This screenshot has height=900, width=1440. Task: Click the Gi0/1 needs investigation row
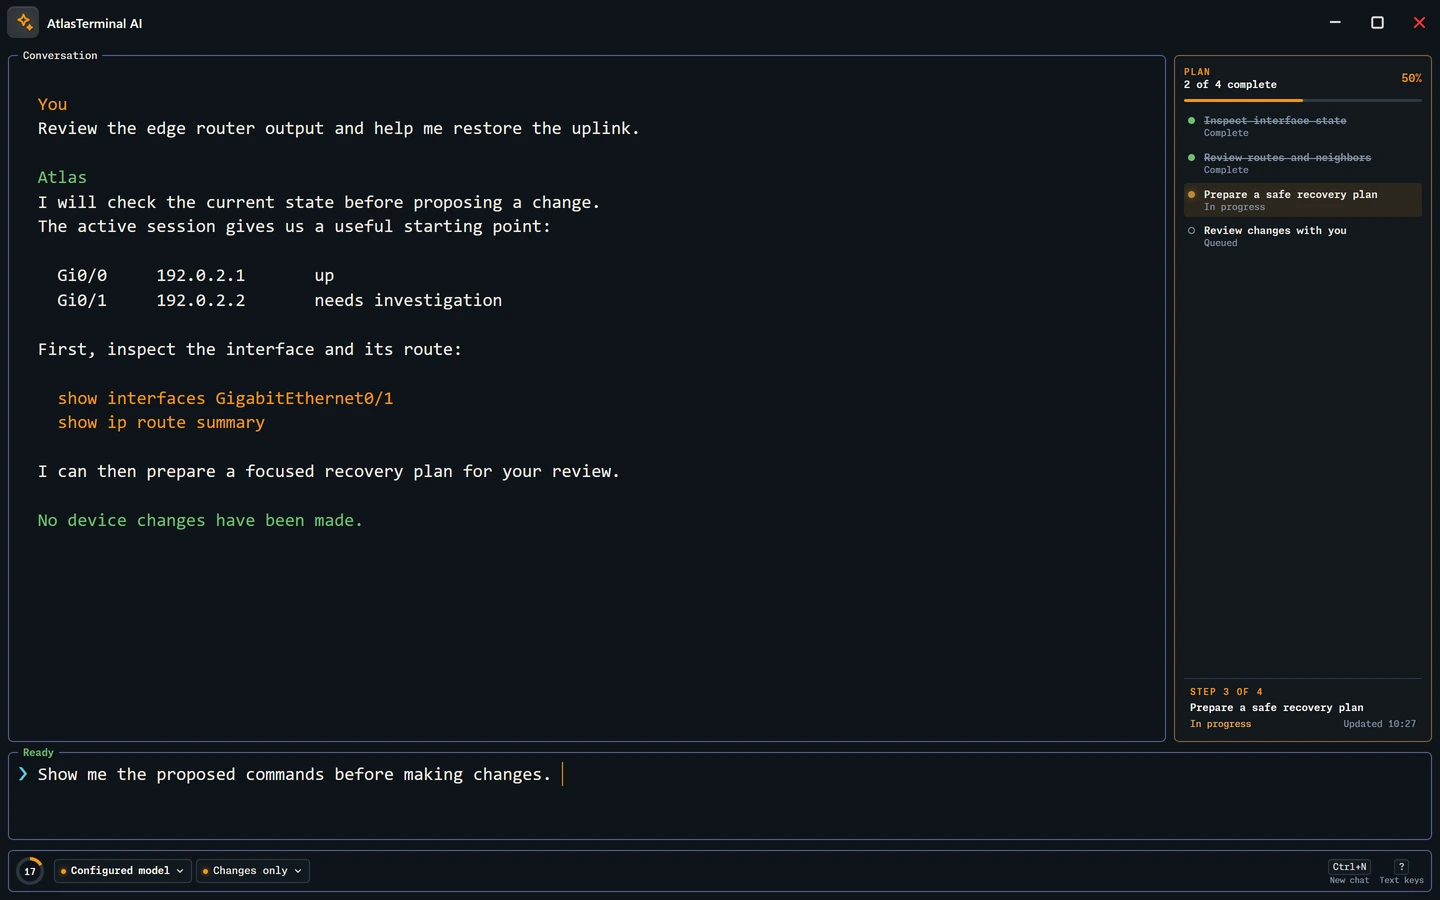click(x=280, y=300)
